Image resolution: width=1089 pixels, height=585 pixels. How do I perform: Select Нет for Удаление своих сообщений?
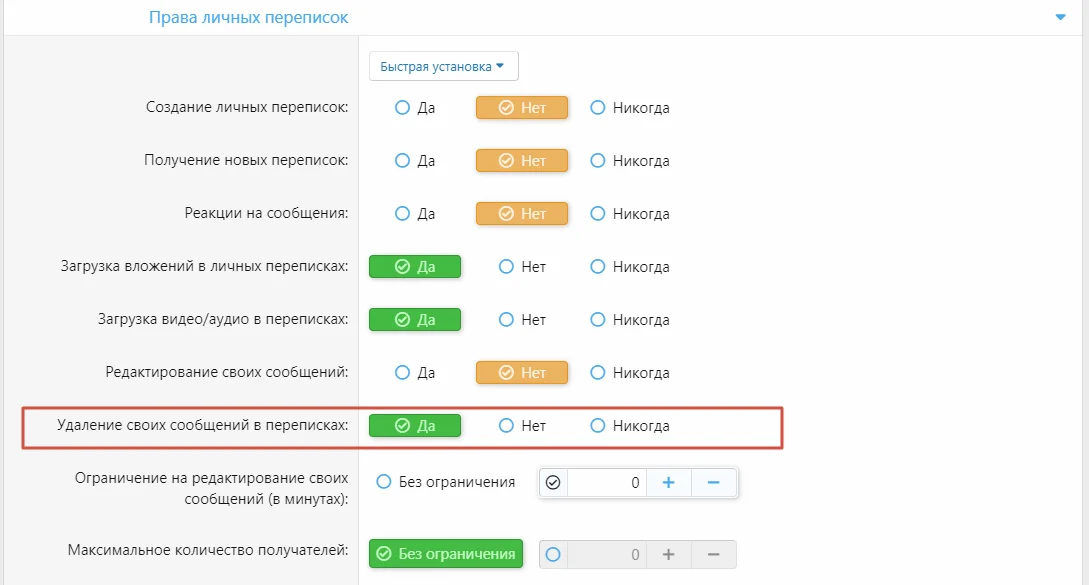(x=522, y=425)
